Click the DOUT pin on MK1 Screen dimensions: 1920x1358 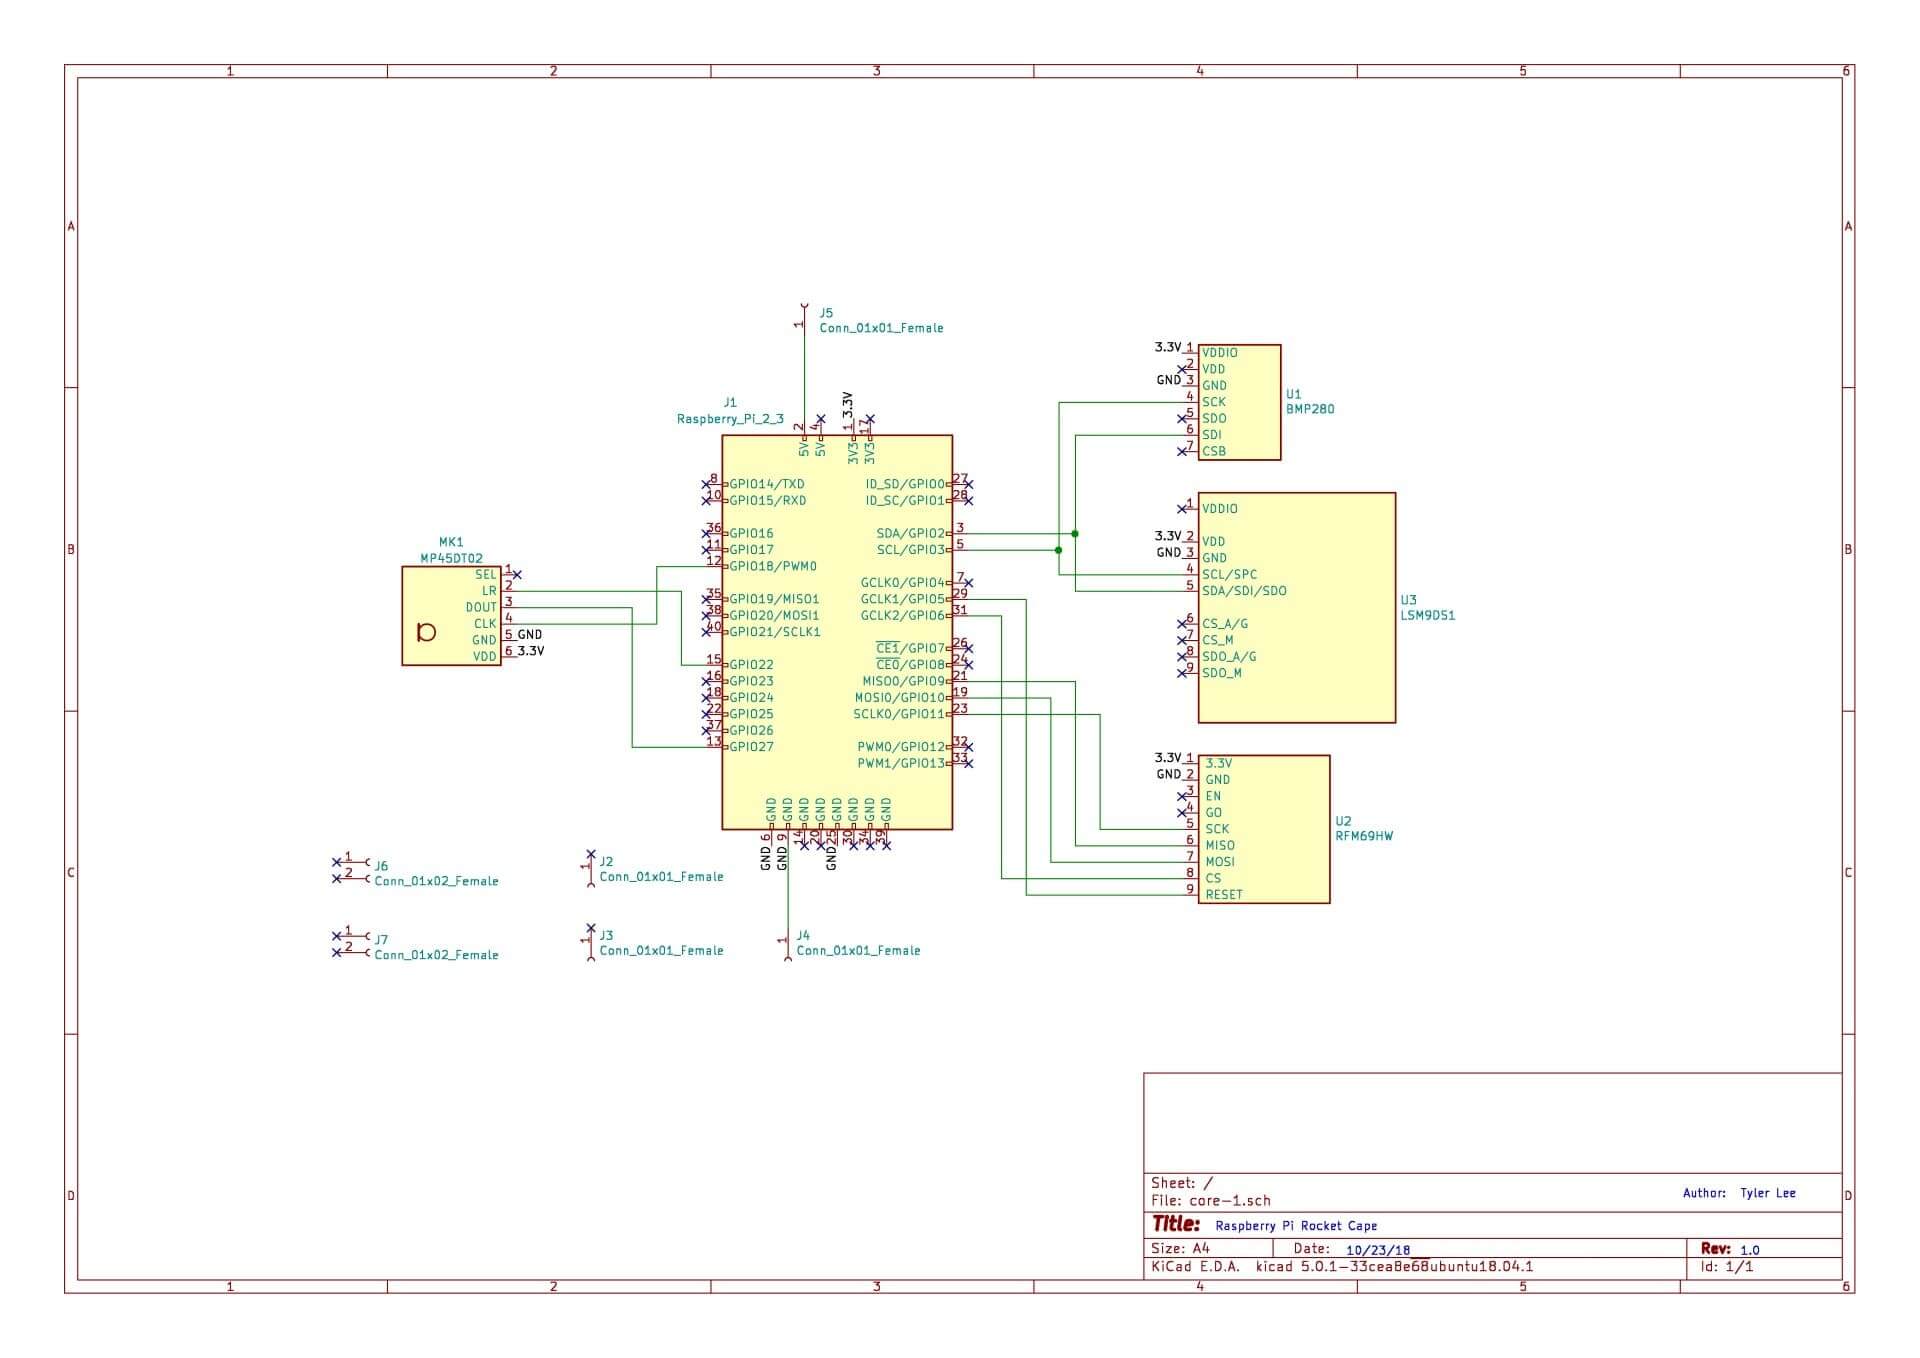(481, 608)
